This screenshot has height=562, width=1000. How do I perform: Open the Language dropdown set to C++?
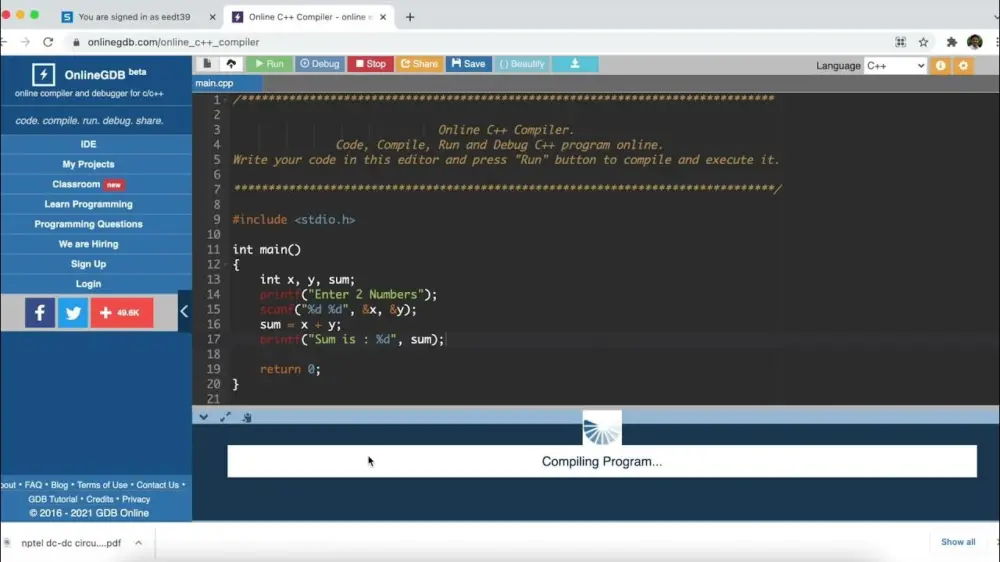895,66
